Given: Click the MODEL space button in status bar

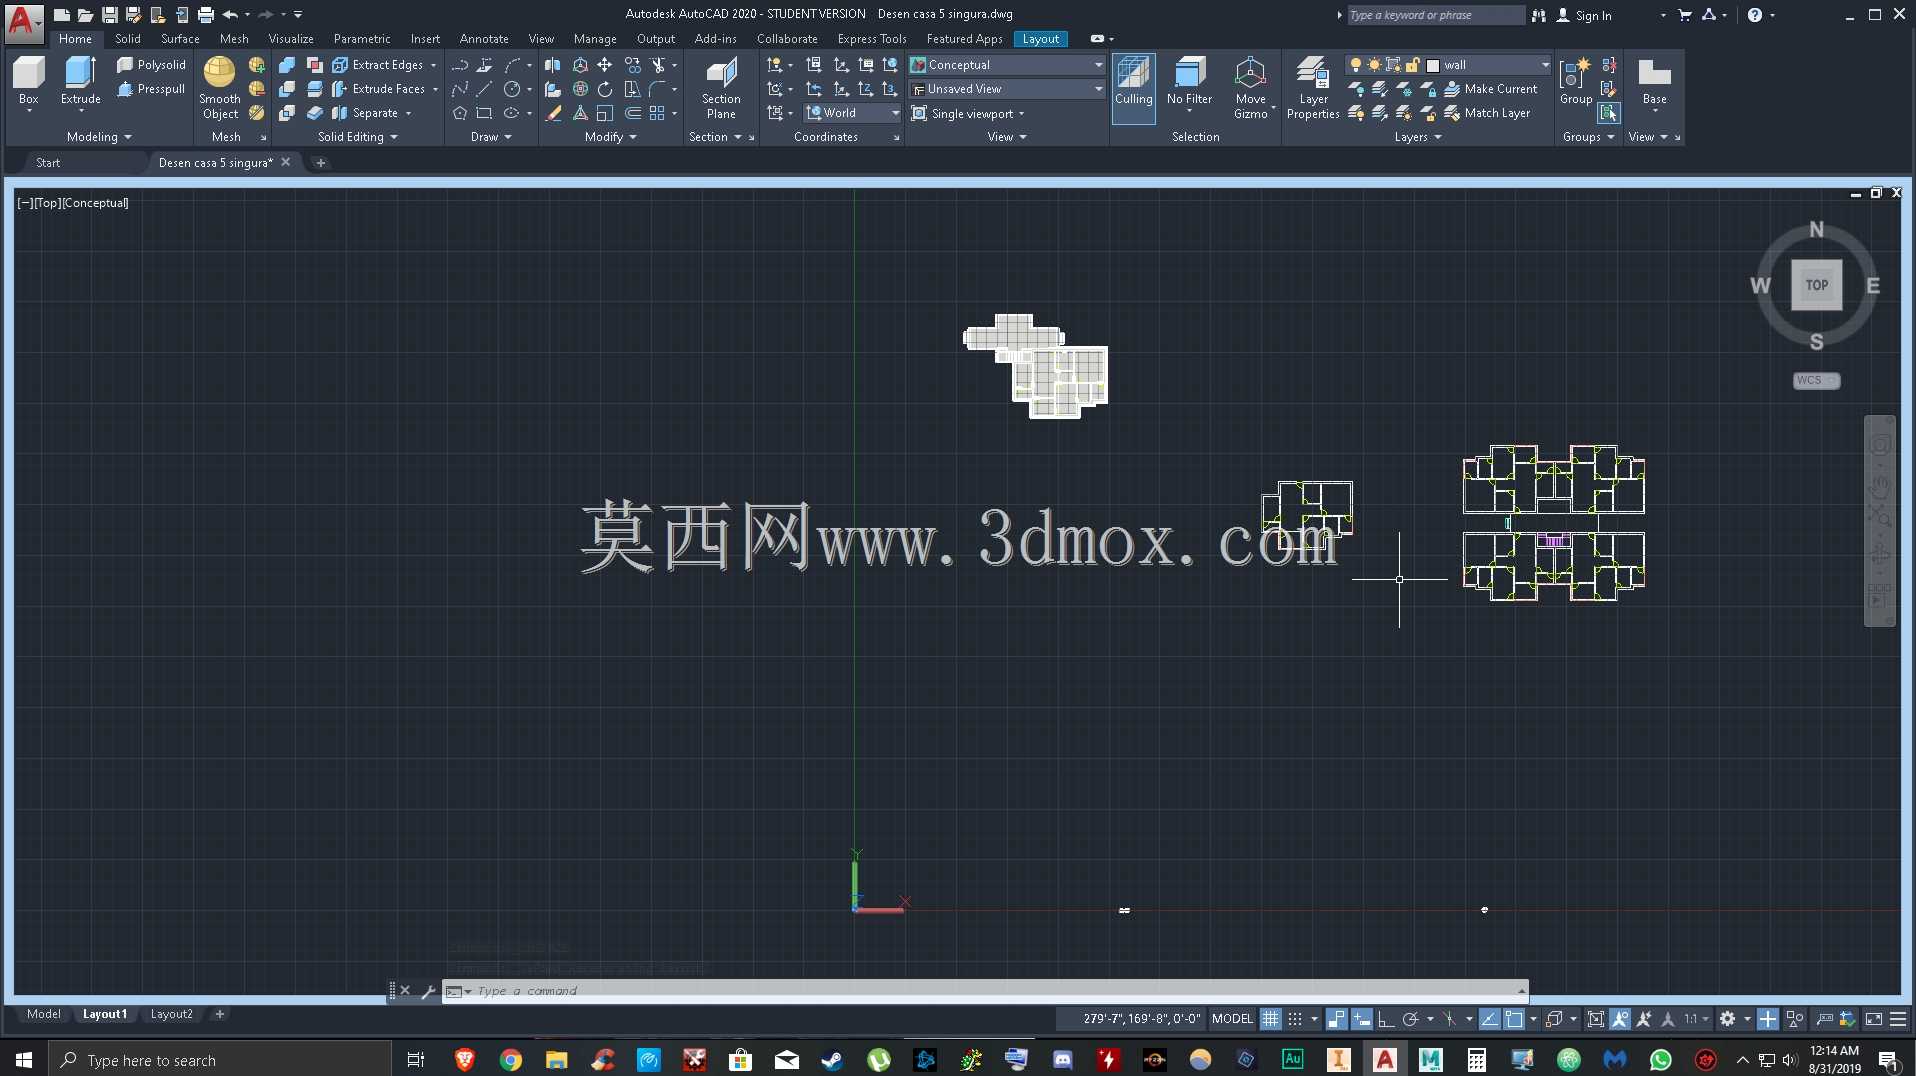Looking at the screenshot, I should (1232, 1019).
